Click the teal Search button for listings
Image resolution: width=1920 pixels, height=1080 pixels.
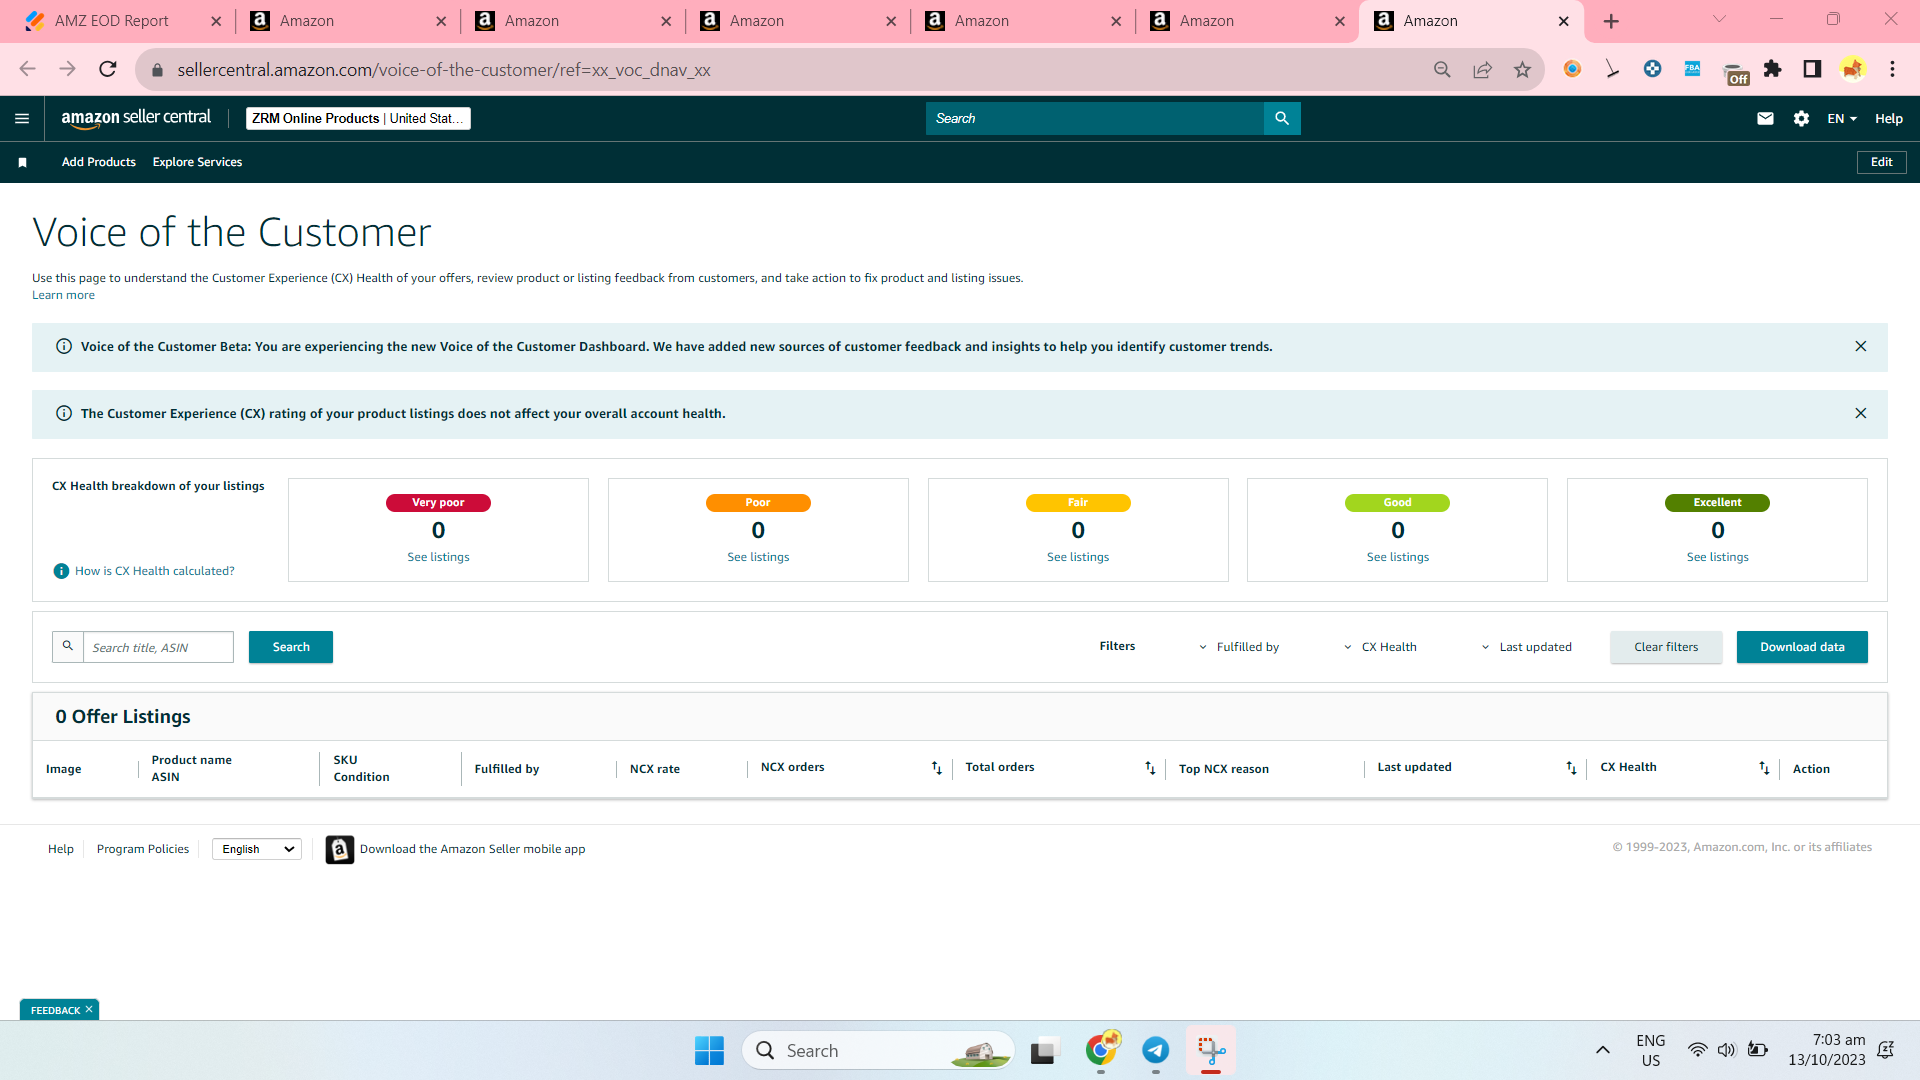click(291, 647)
